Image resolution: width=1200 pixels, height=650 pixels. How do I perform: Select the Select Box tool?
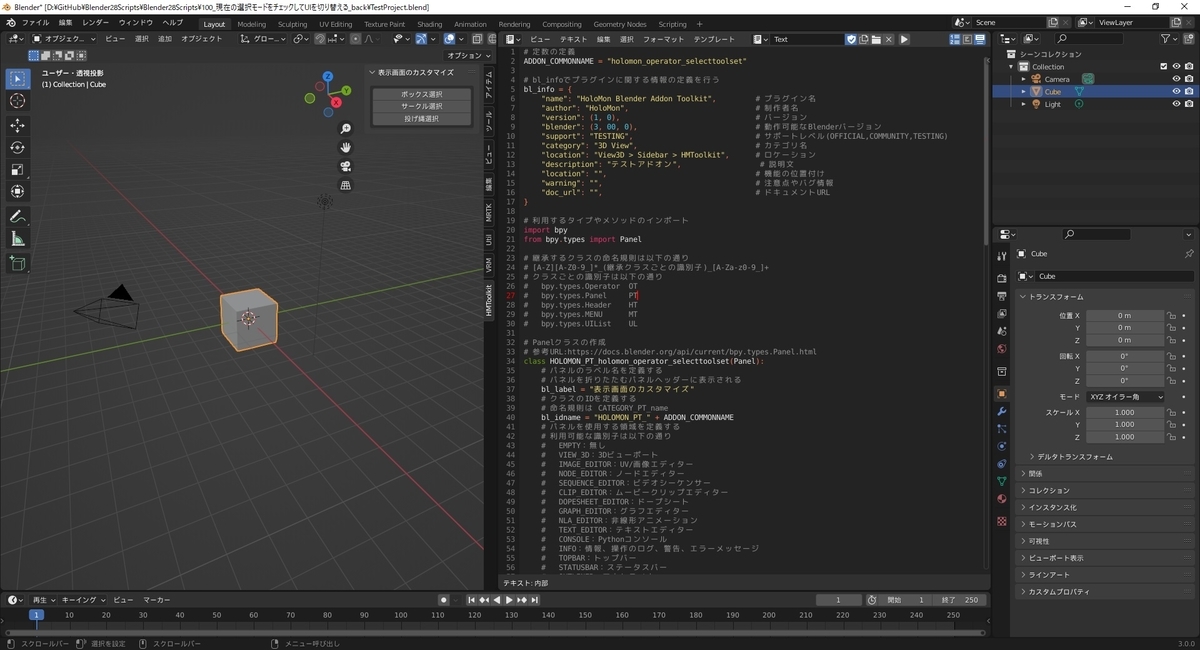[18, 78]
